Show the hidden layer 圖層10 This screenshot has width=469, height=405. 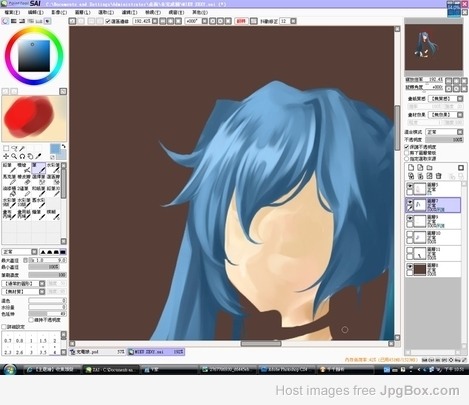coord(410,234)
